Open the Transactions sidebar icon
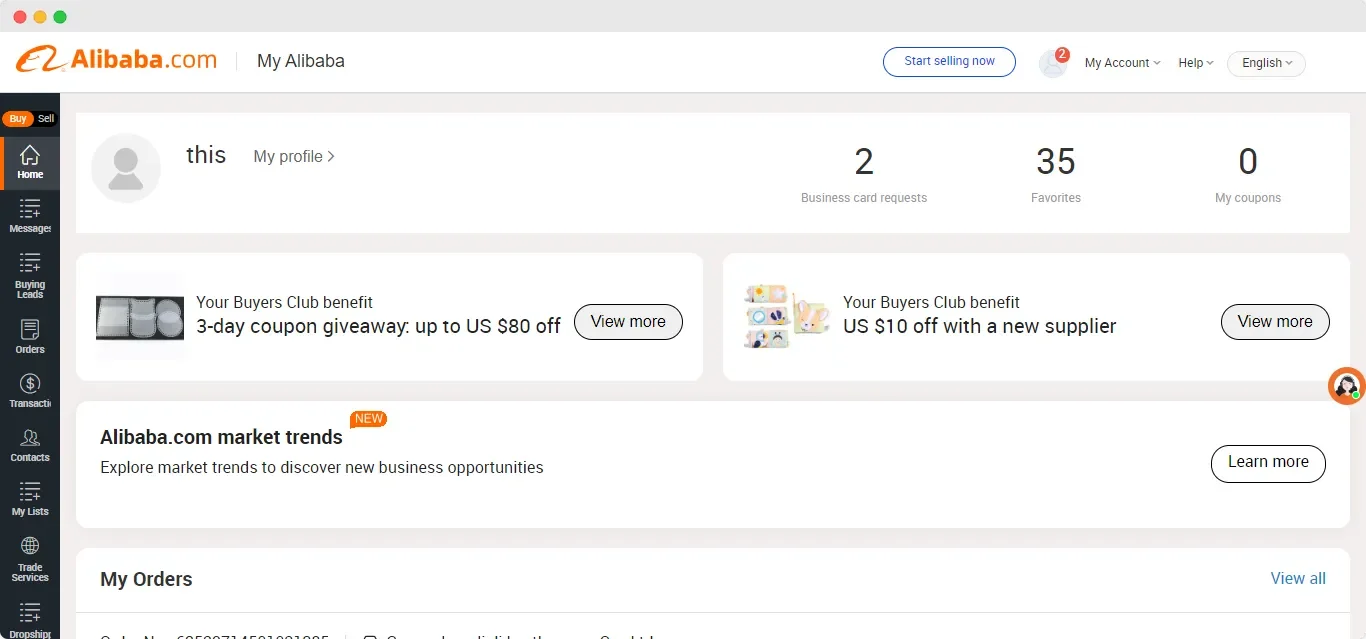Image resolution: width=1366 pixels, height=639 pixels. pyautogui.click(x=30, y=389)
